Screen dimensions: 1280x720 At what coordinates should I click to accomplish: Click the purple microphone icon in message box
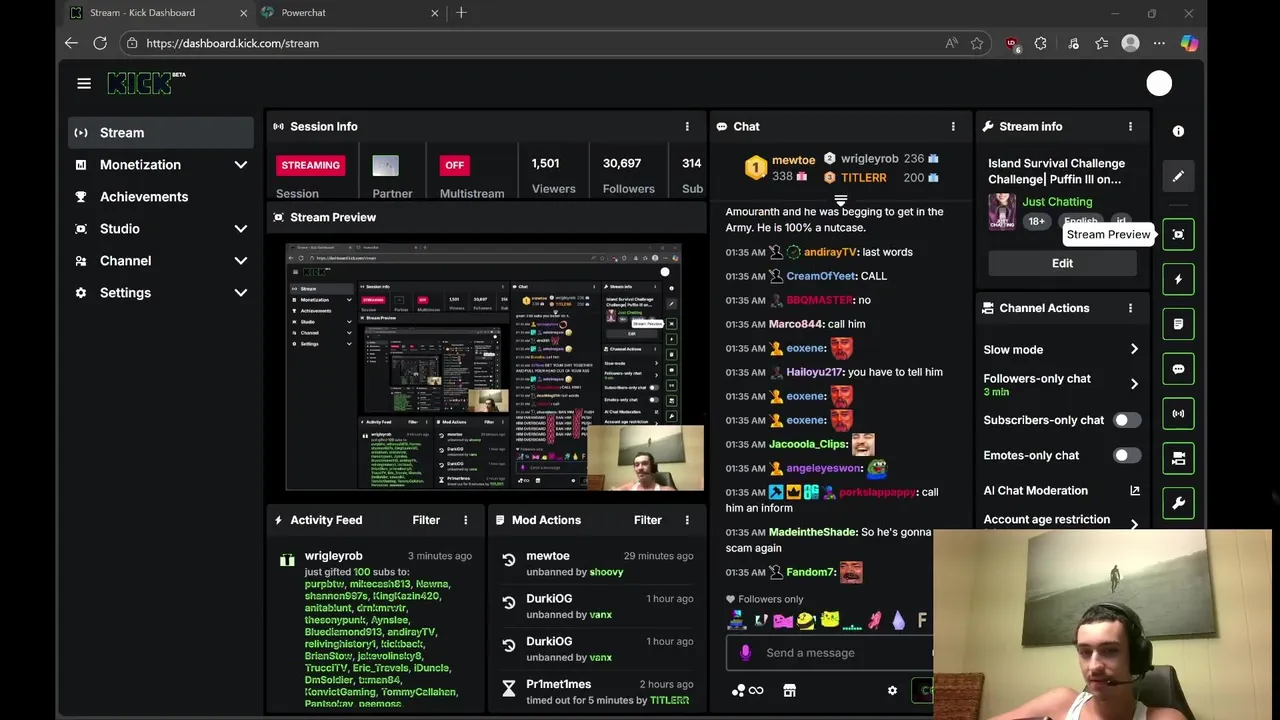tap(745, 652)
